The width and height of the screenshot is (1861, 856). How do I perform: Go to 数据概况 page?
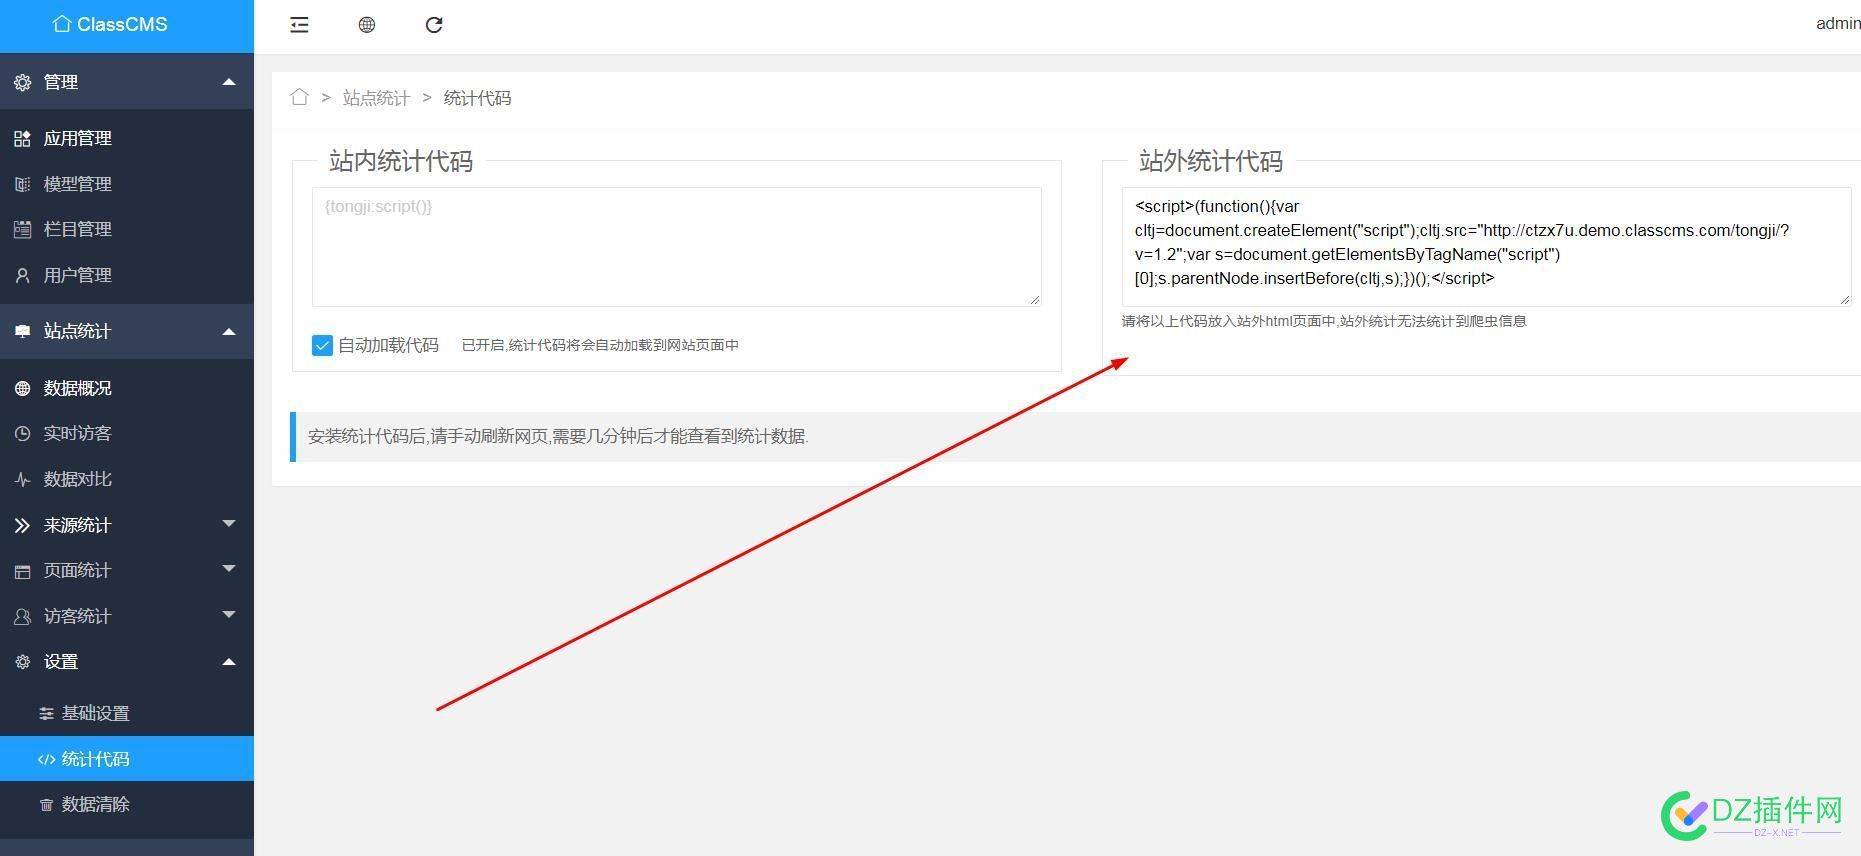pos(127,388)
